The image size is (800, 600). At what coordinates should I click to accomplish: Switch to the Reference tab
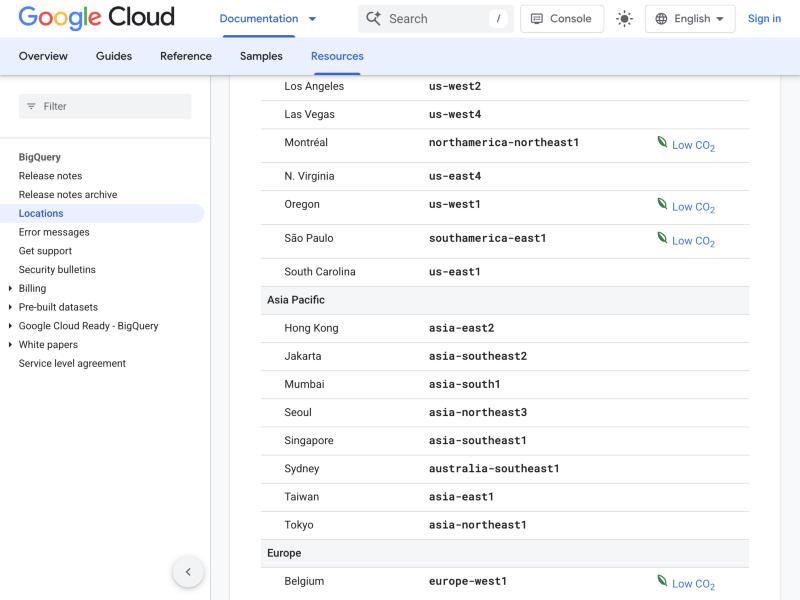point(186,56)
